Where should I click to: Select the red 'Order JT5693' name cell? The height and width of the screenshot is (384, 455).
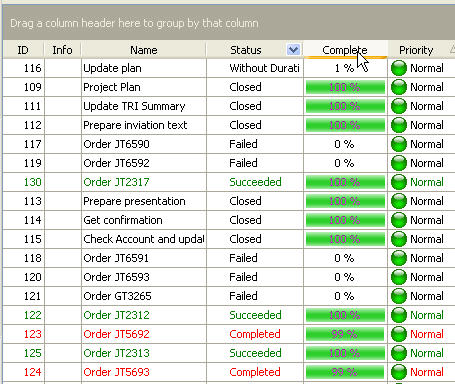pyautogui.click(x=144, y=372)
